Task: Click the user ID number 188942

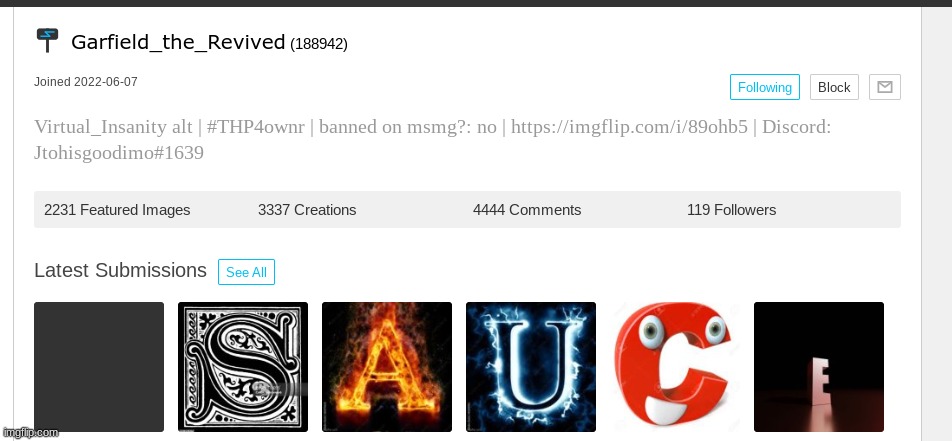Action: tap(319, 44)
